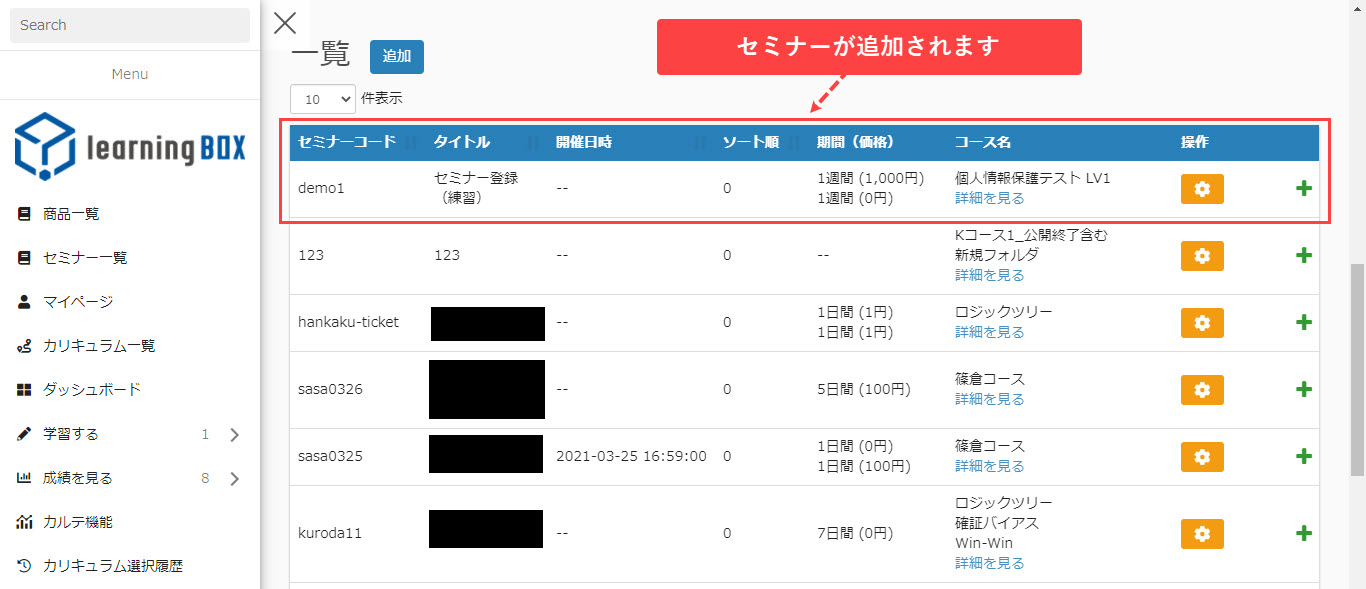
Task: Click the gear button for demo1 seminar
Action: point(1202,189)
